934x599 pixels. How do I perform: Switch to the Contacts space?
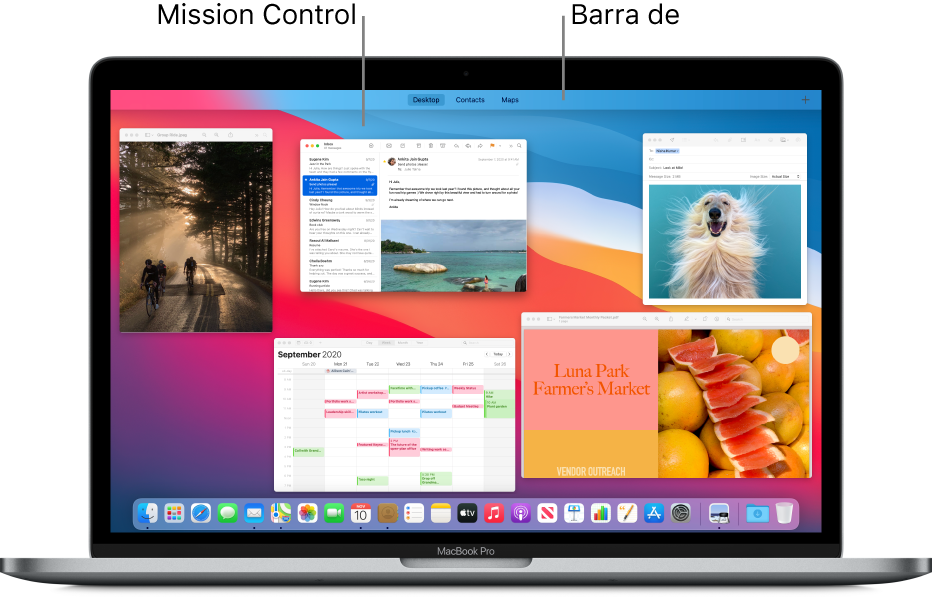tap(470, 100)
